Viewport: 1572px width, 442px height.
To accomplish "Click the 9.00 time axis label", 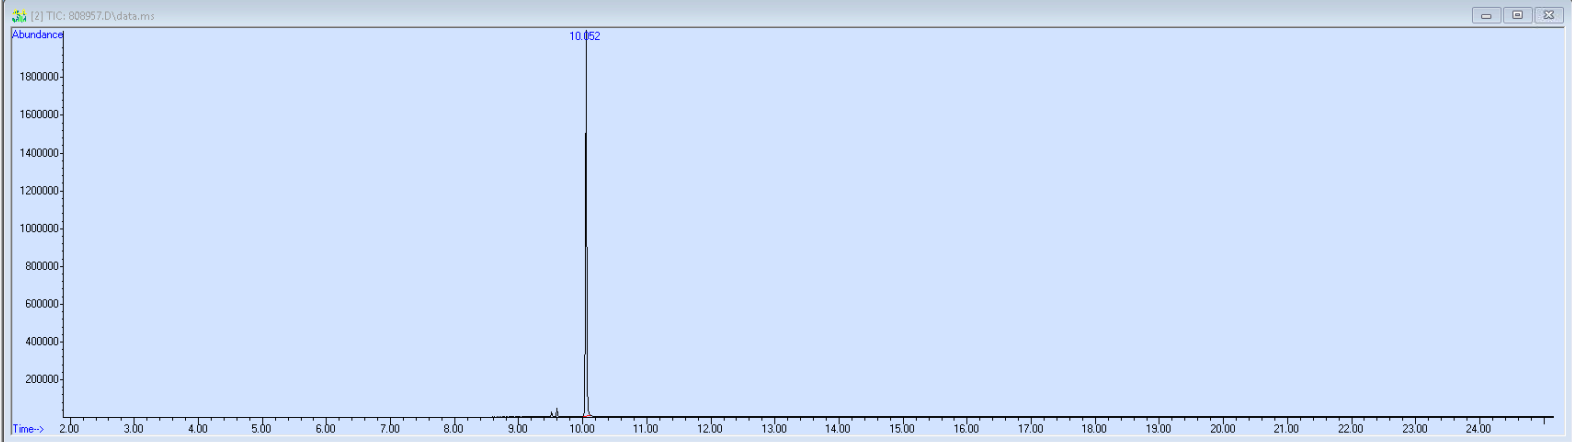I will click(x=517, y=429).
